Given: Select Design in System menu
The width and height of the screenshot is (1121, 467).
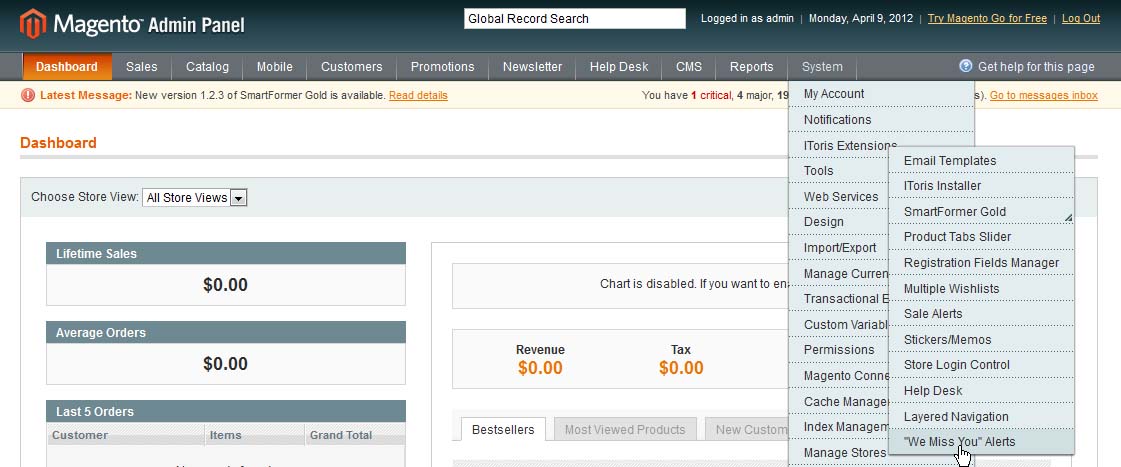Looking at the screenshot, I should pos(839,222).
